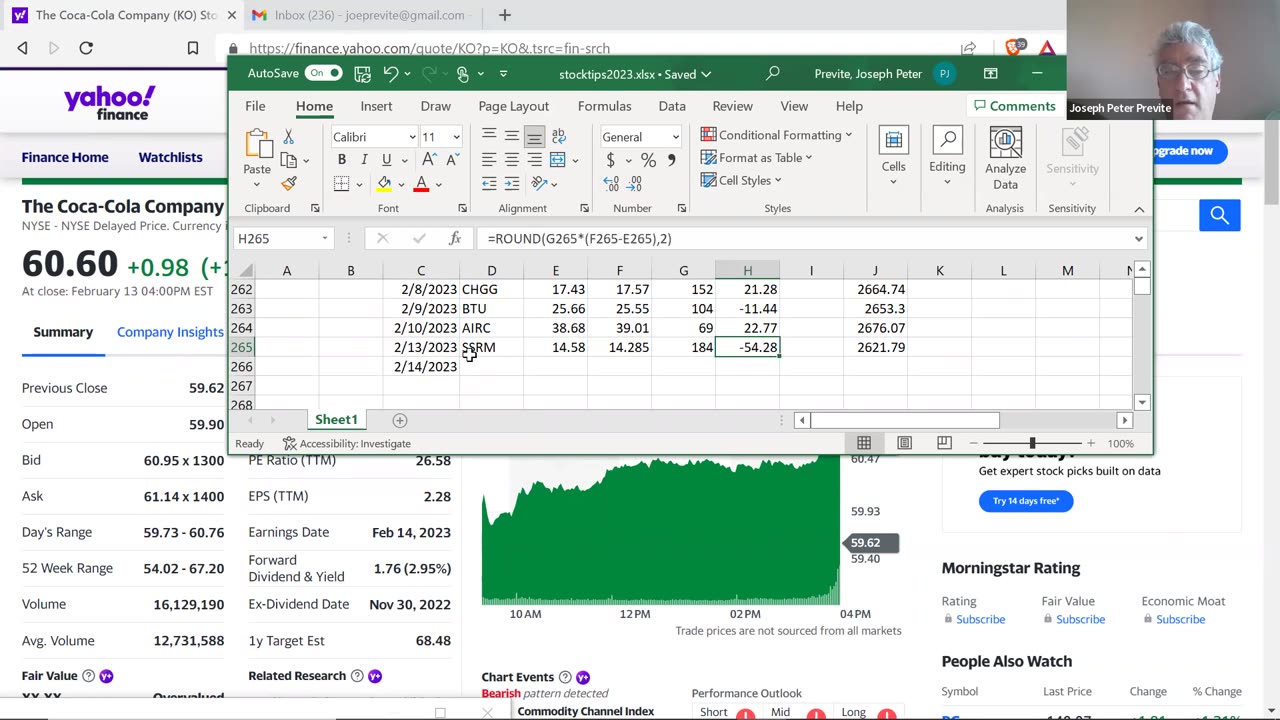Click Finance Home link on Yahoo page
1280x720 pixels.
coord(65,157)
